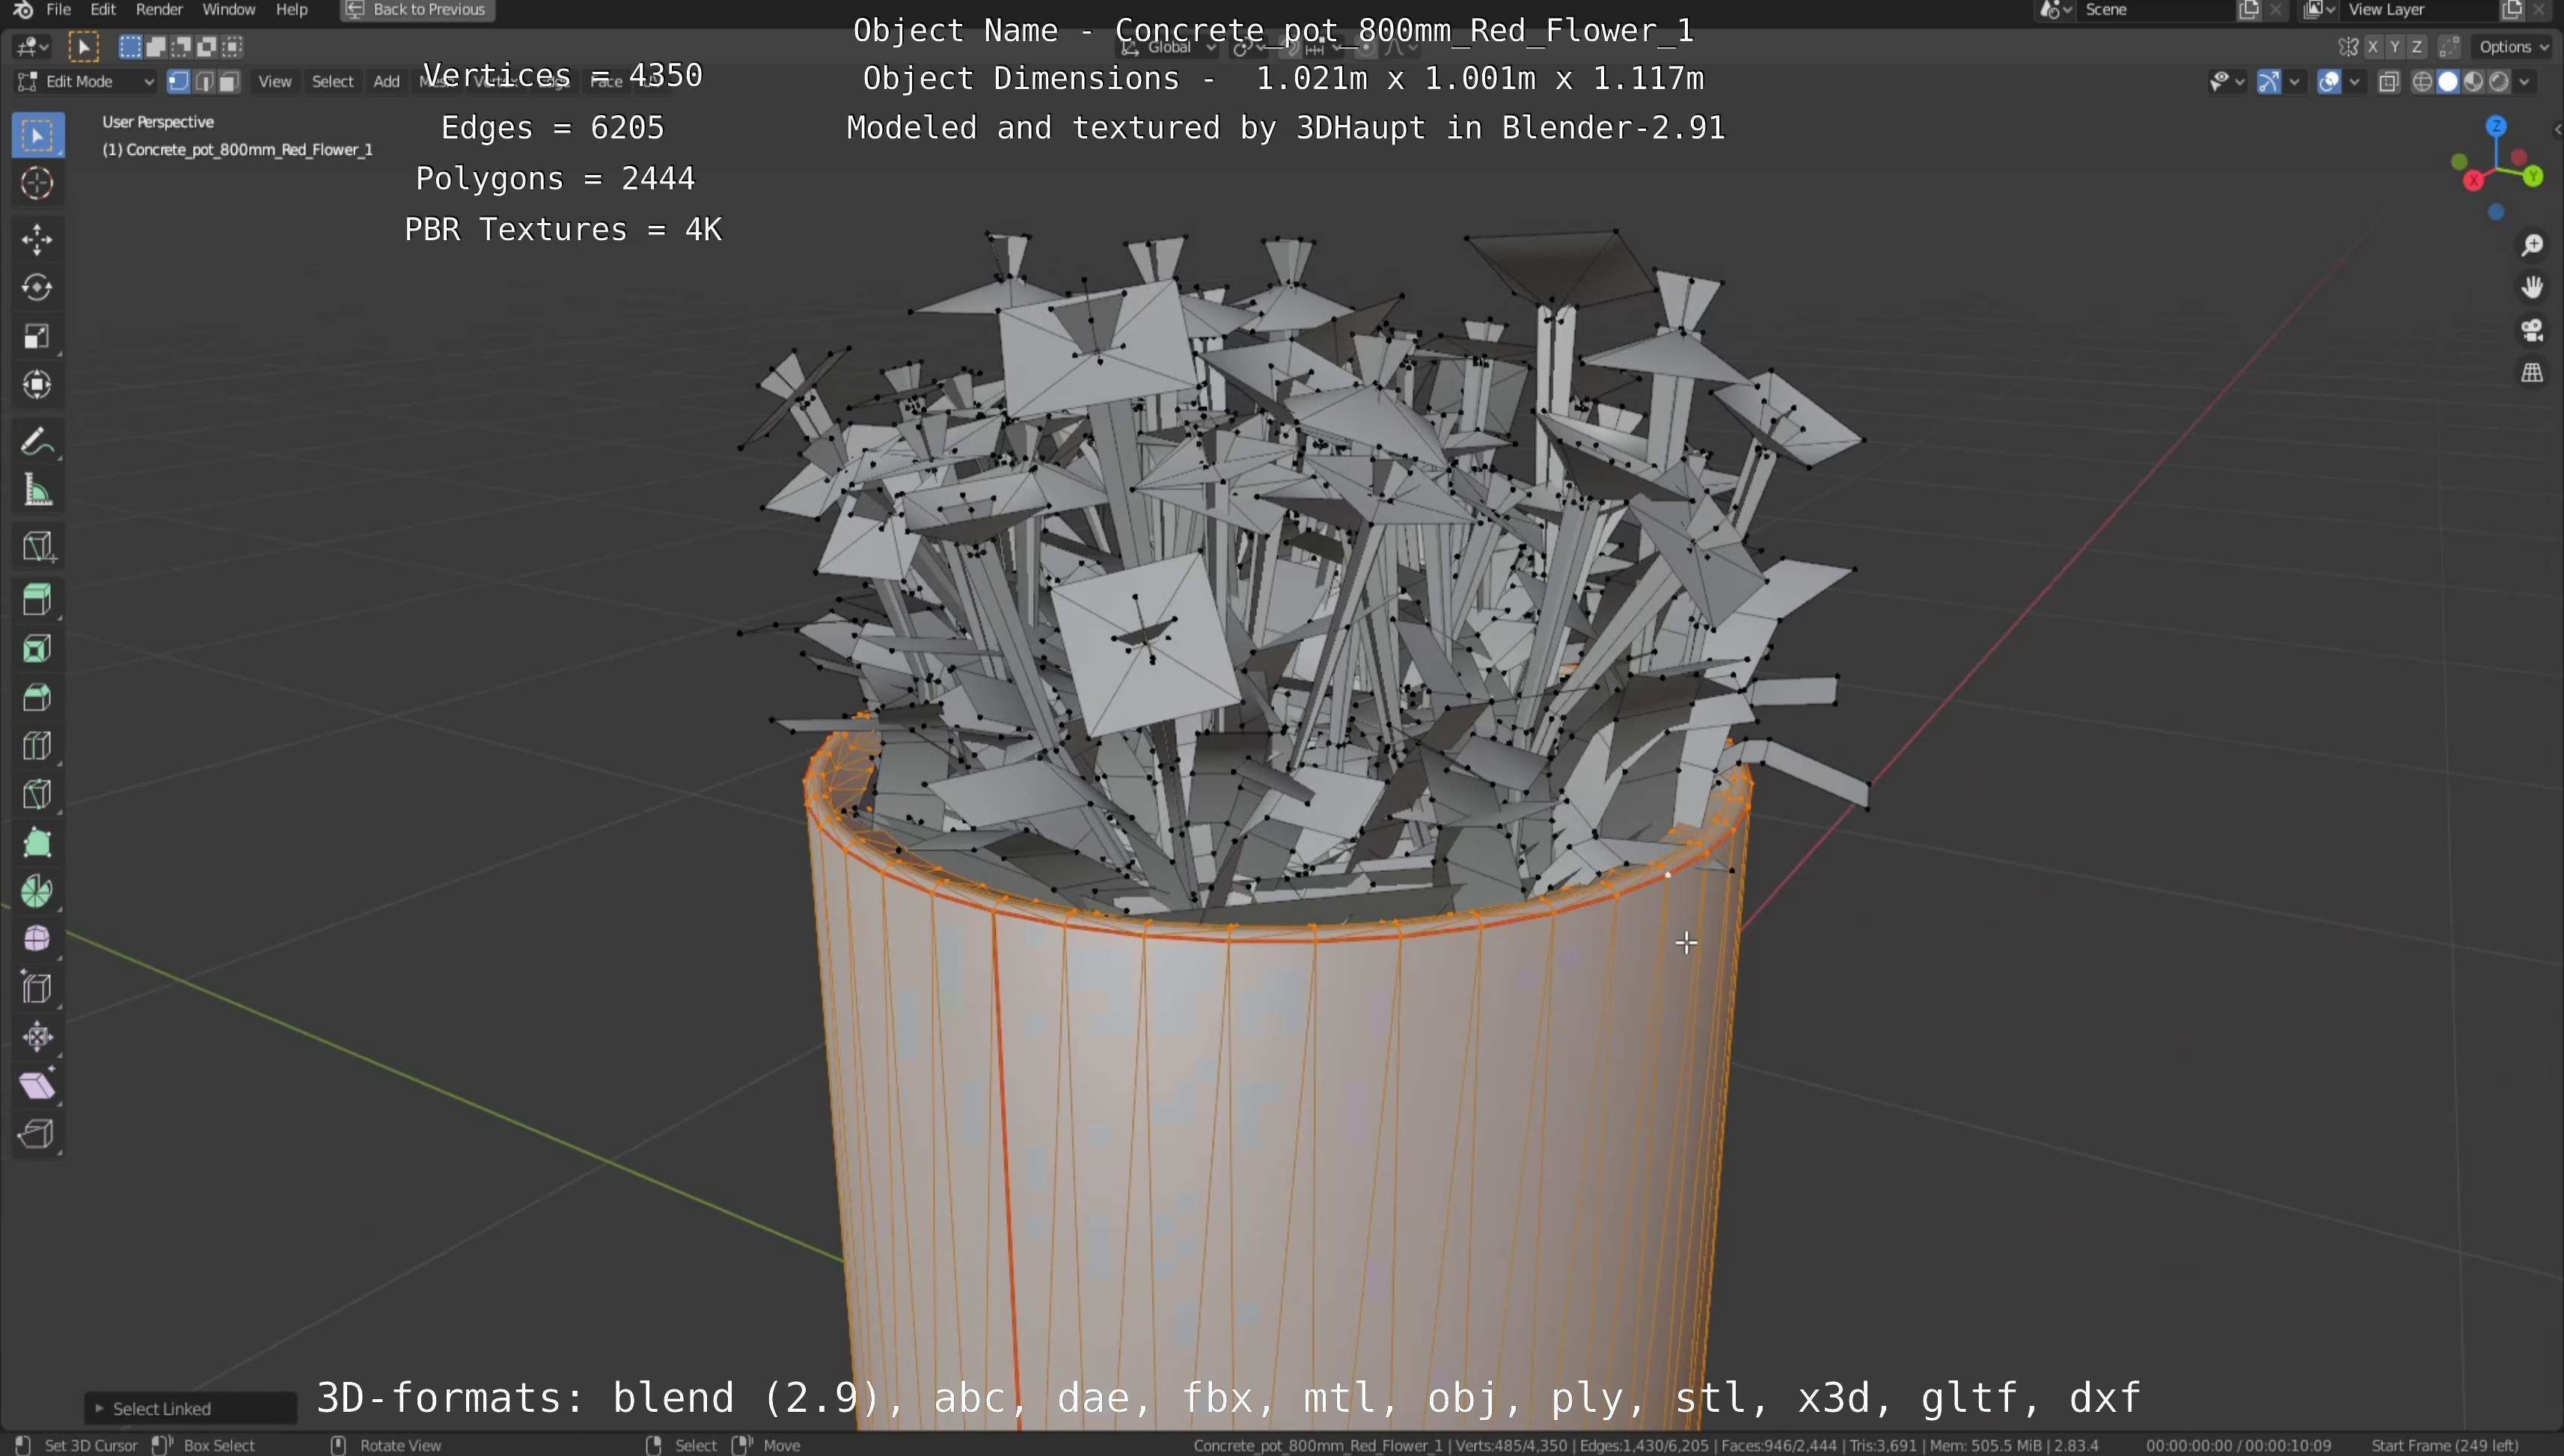This screenshot has width=2564, height=1456.
Task: Activate the Spin tool
Action: tap(38, 891)
